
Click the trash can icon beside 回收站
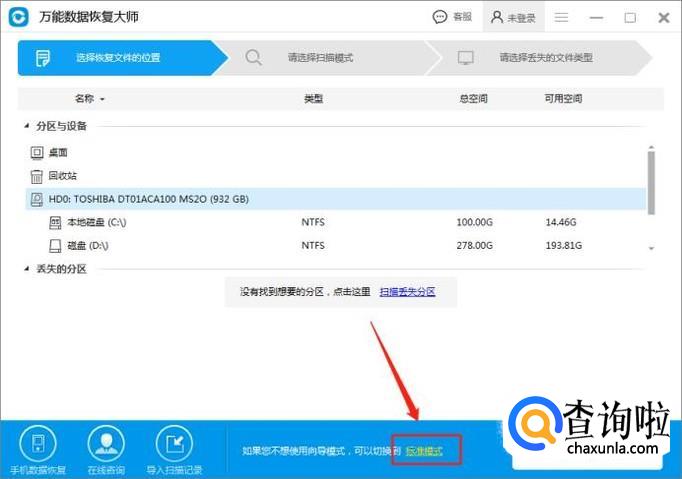pos(37,176)
